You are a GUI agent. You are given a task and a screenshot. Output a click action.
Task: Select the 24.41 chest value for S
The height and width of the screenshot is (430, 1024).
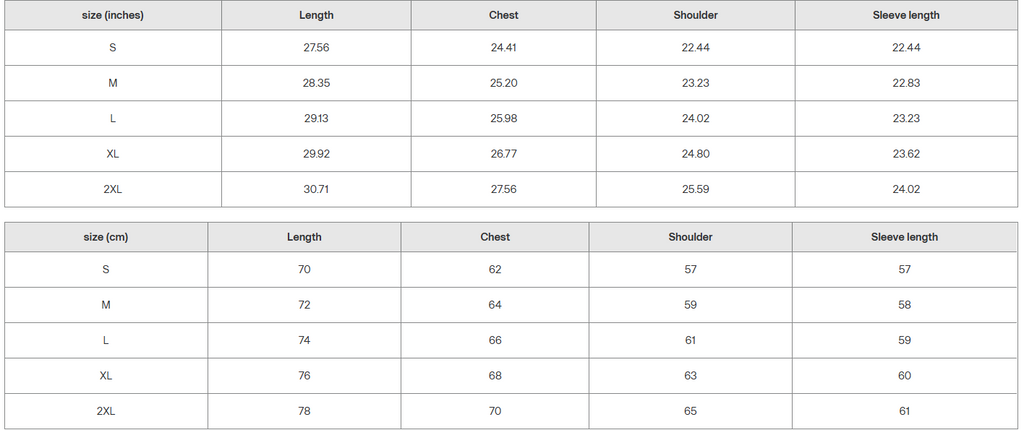point(504,48)
